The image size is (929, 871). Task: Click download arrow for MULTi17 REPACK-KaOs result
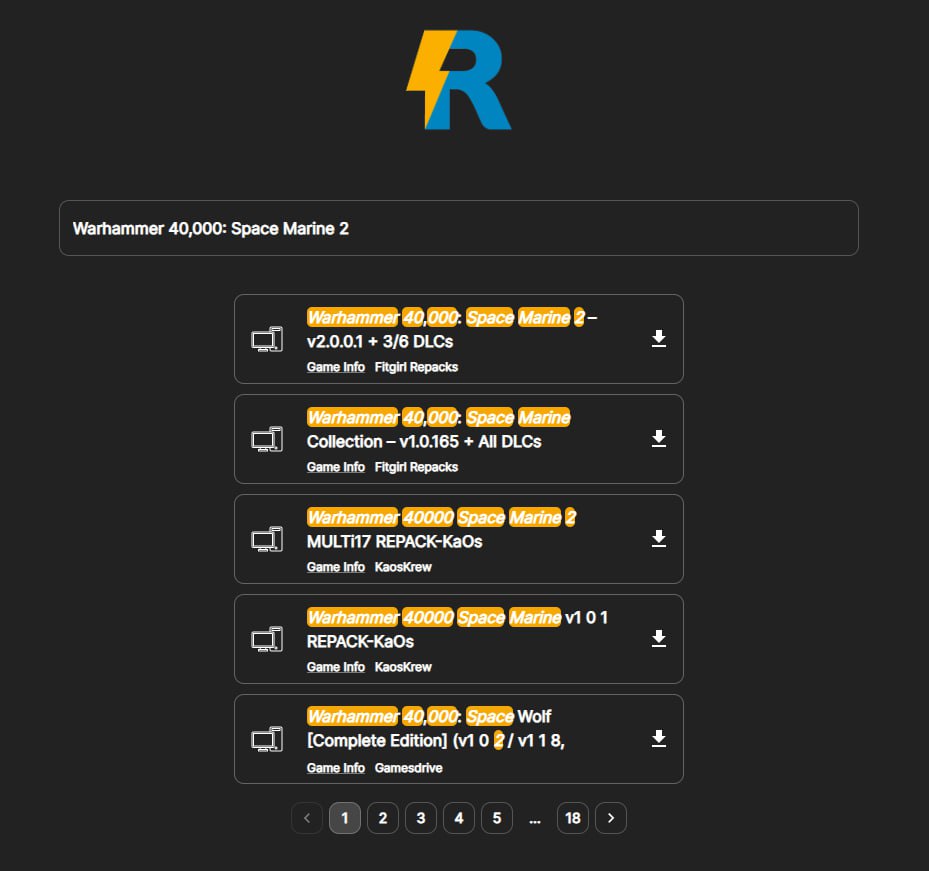coord(658,539)
